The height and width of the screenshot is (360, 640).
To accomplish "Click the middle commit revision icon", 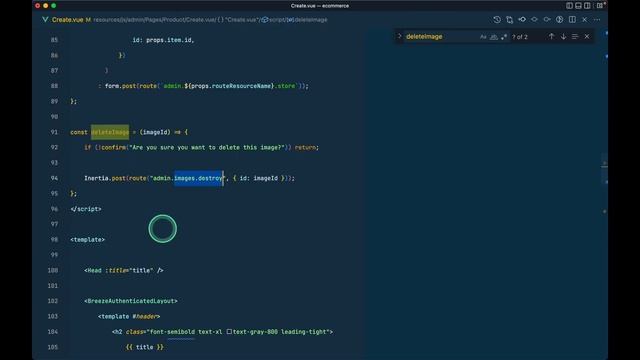I will point(534,20).
